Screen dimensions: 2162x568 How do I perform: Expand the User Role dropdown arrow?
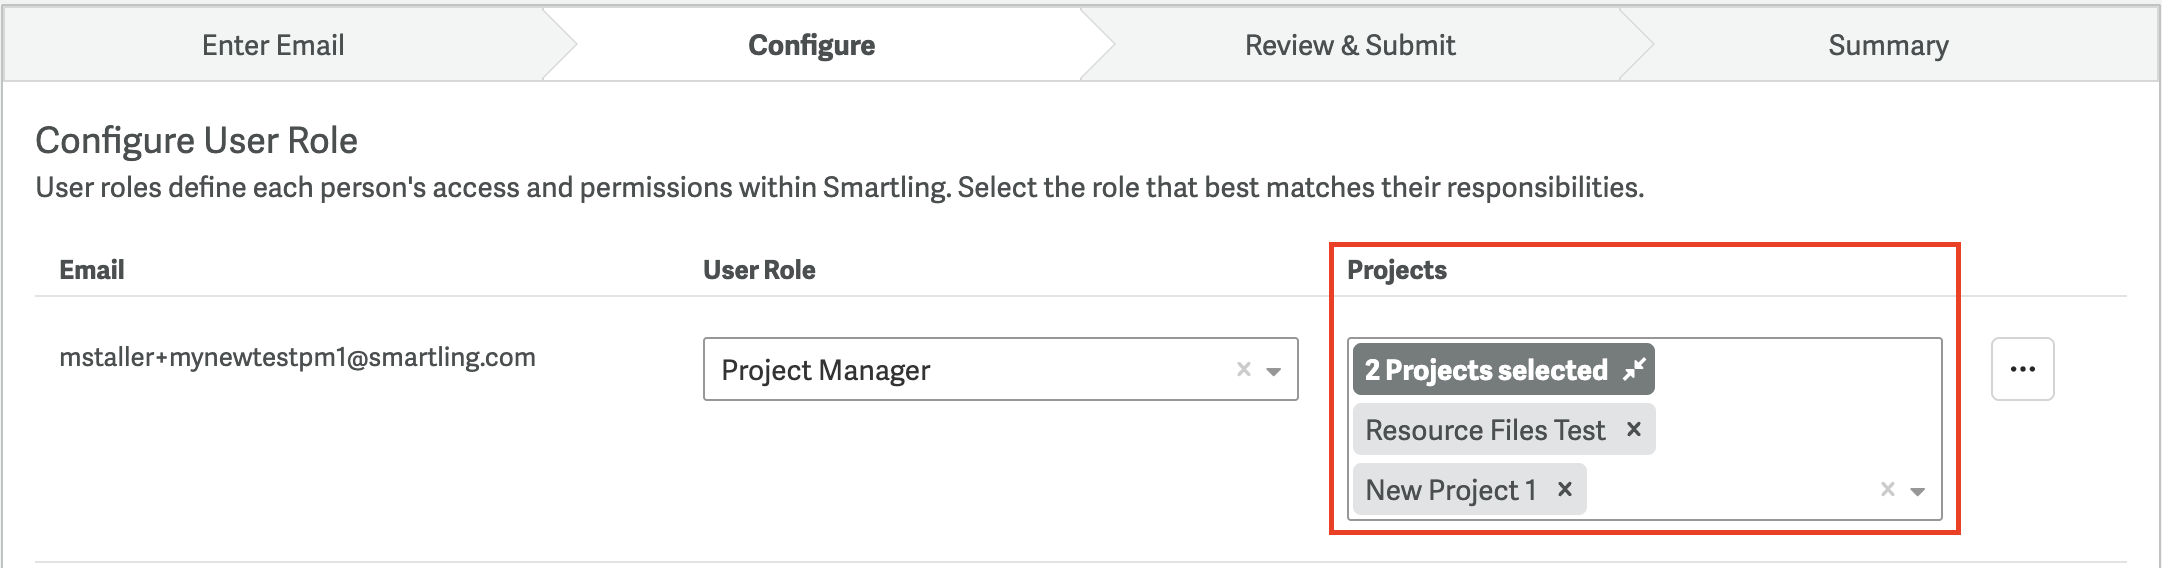[x=1274, y=371]
